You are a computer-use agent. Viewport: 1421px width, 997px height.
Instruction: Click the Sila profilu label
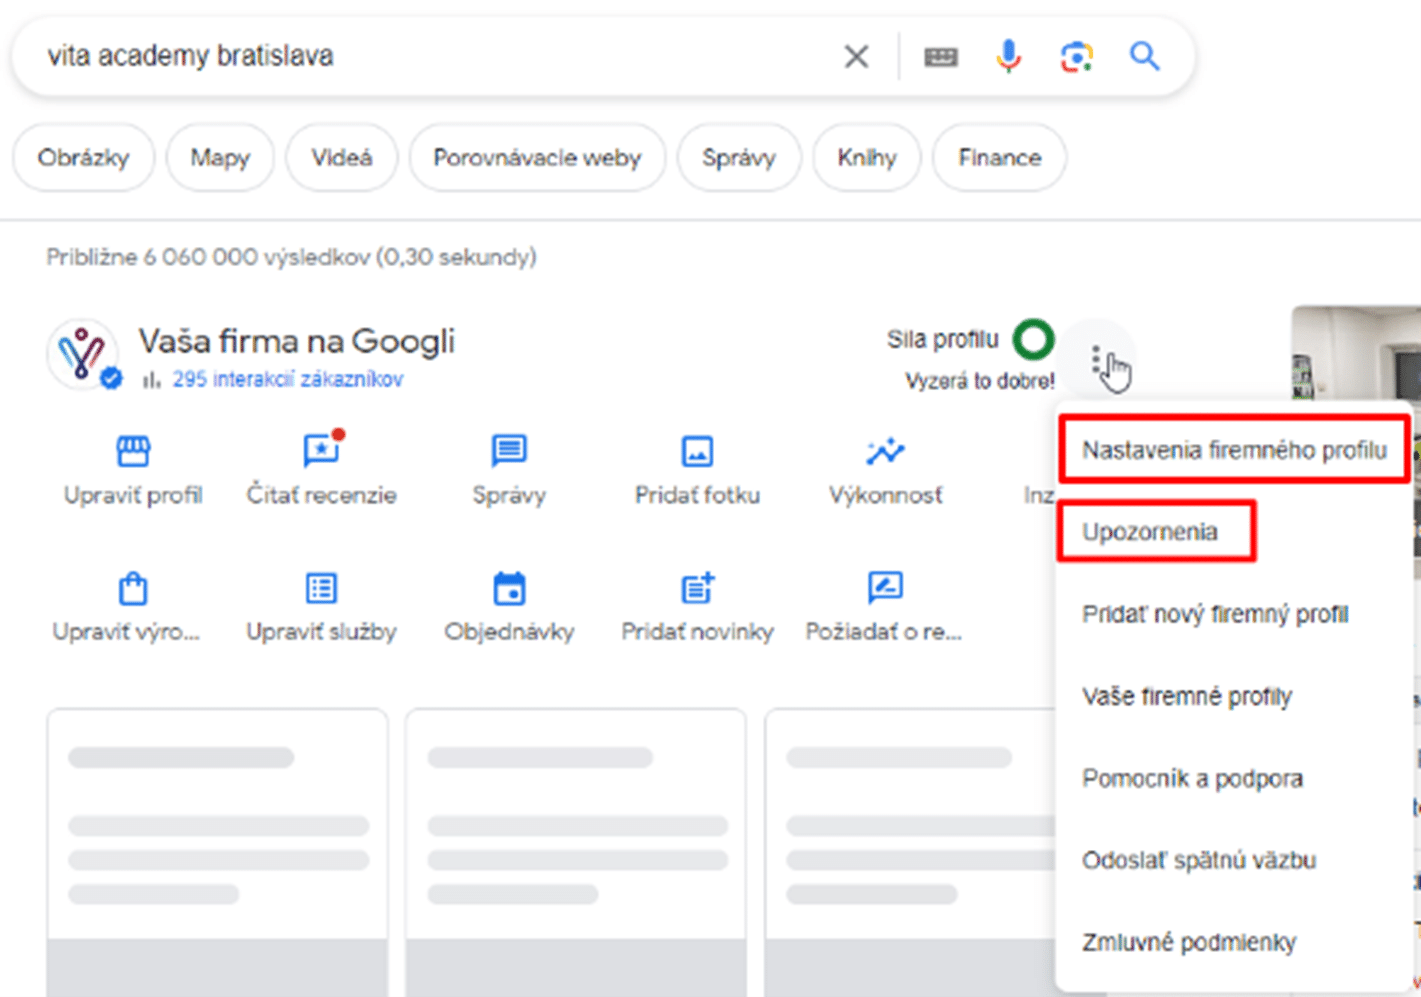click(942, 340)
